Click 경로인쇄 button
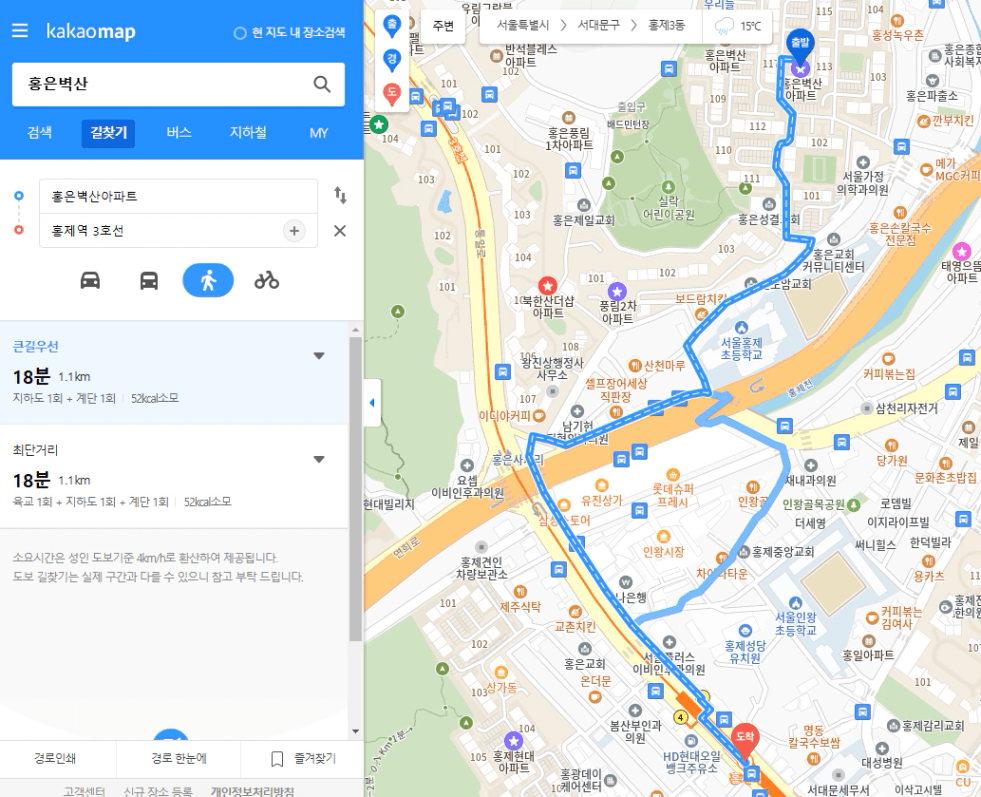The image size is (981, 797). (x=55, y=758)
